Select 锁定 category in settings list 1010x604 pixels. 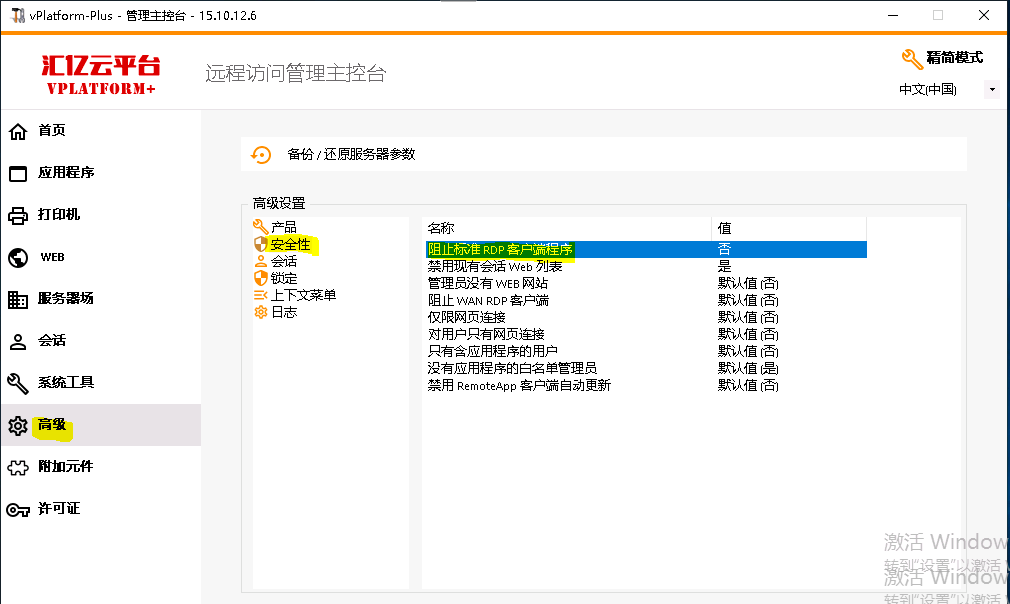click(283, 278)
